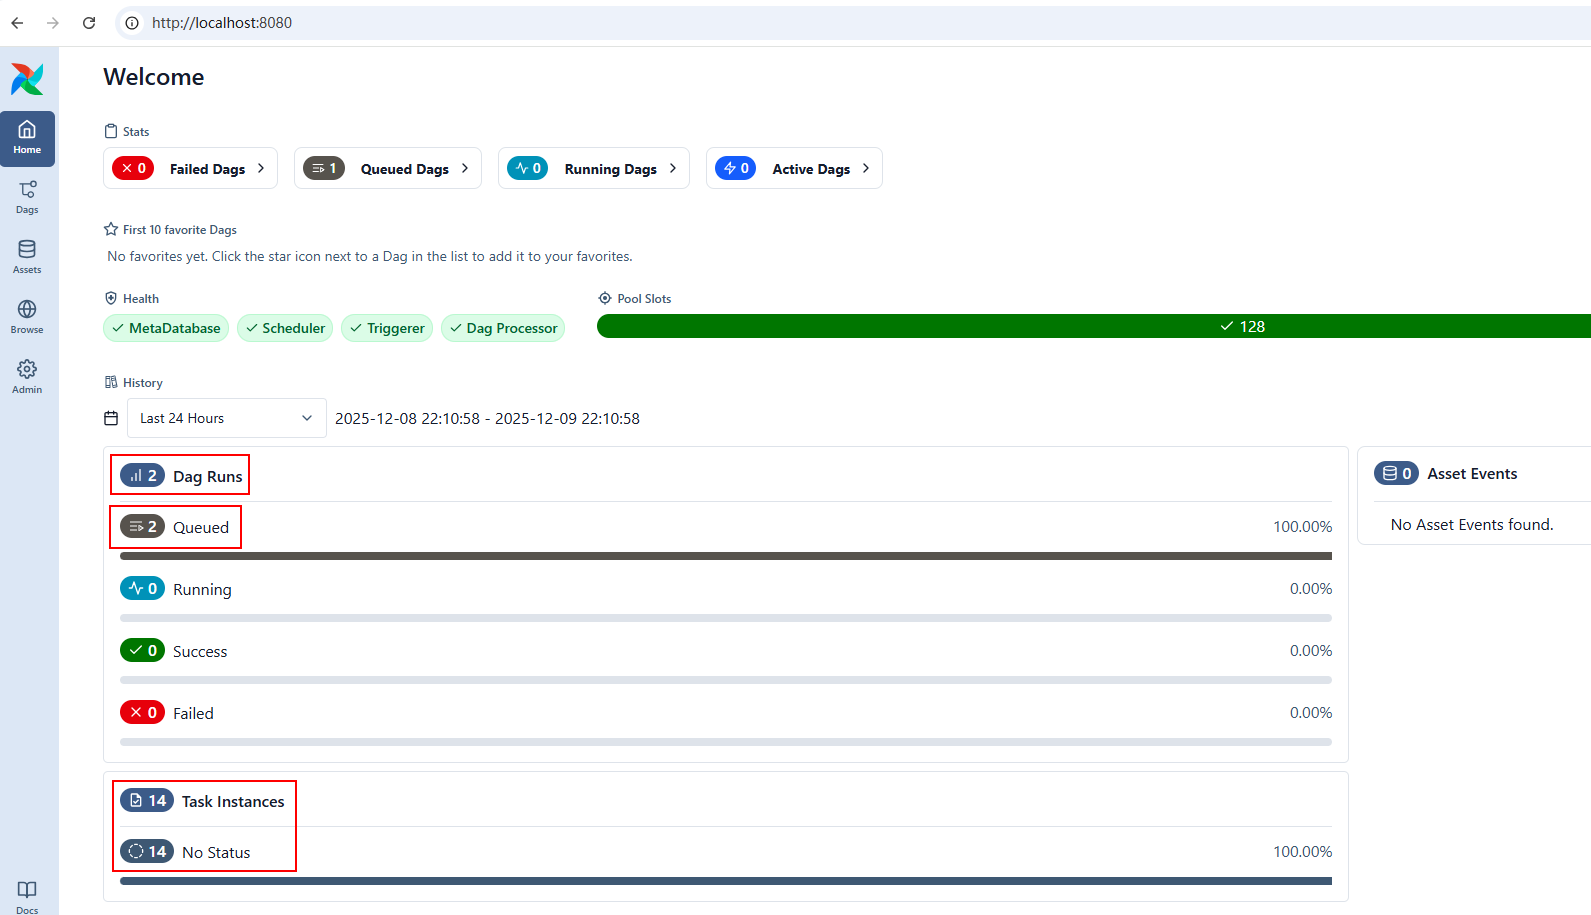Click the chevron beside Active Dags
The height and width of the screenshot is (915, 1591).
[x=866, y=168]
